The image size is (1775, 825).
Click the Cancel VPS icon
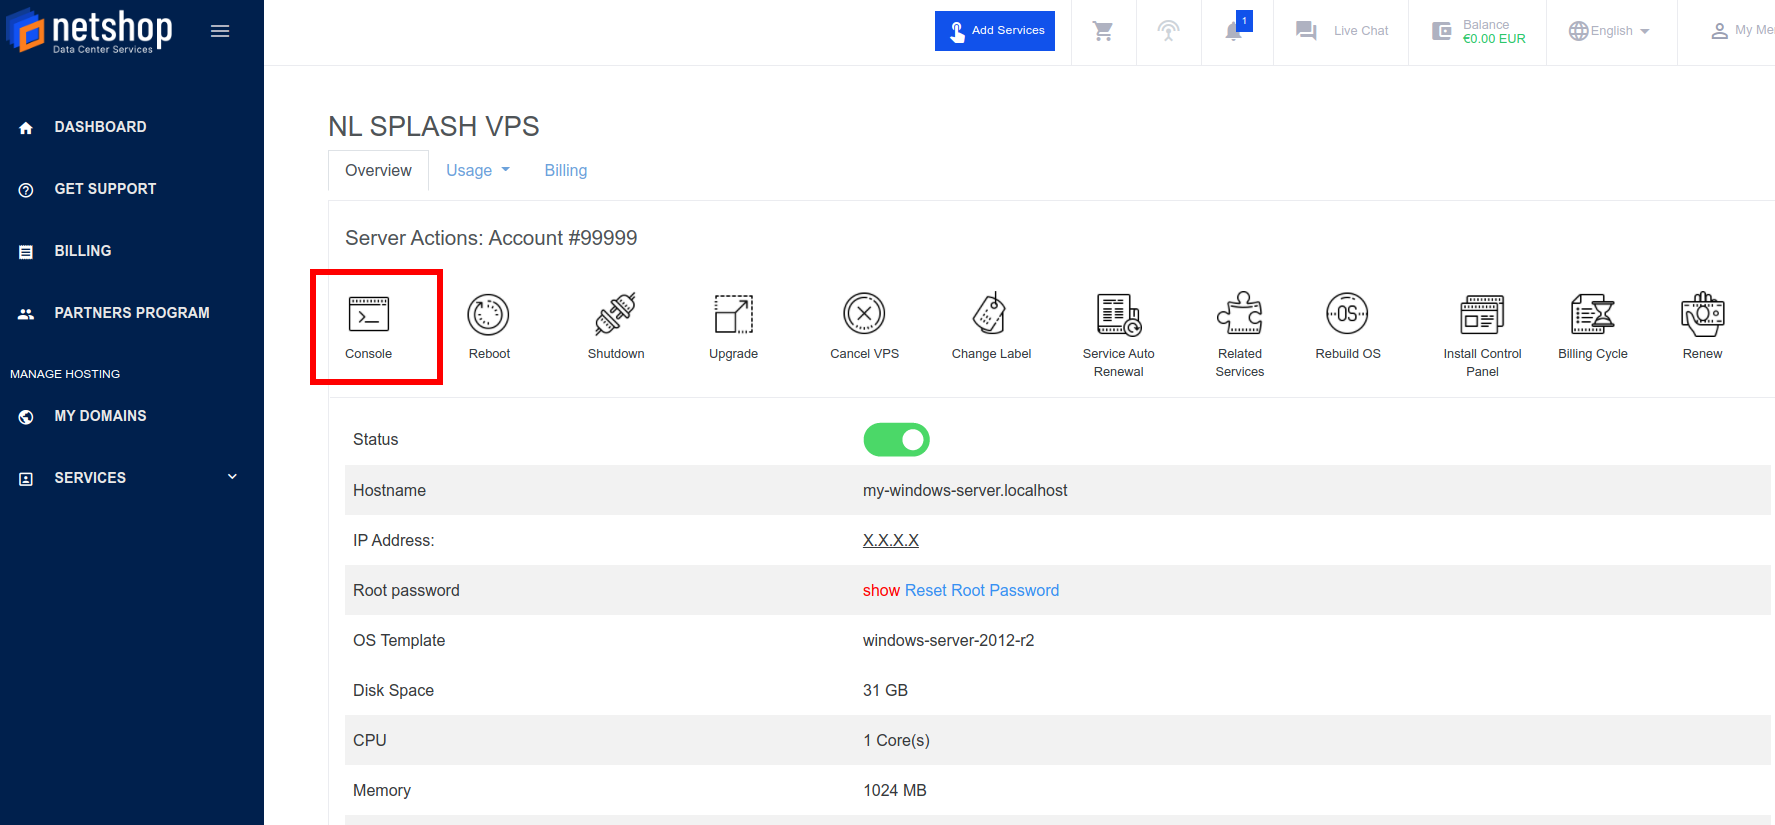864,314
